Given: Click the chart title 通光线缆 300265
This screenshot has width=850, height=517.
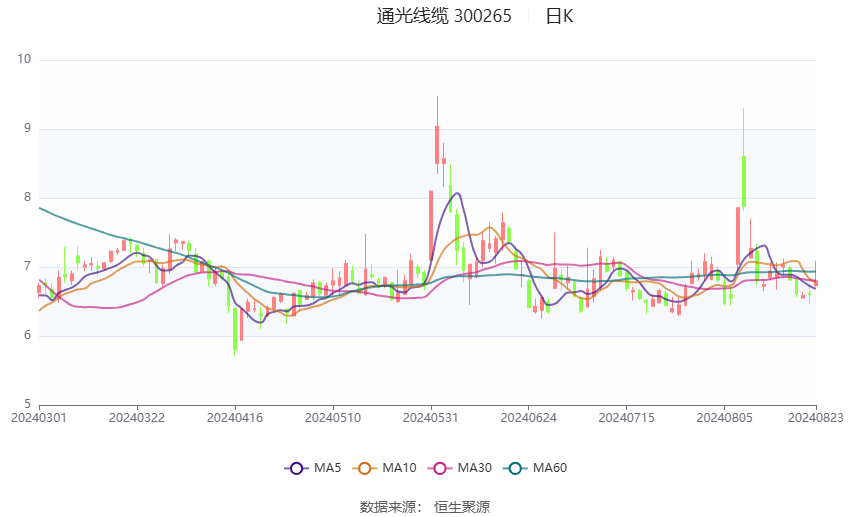Looking at the screenshot, I should (x=443, y=16).
